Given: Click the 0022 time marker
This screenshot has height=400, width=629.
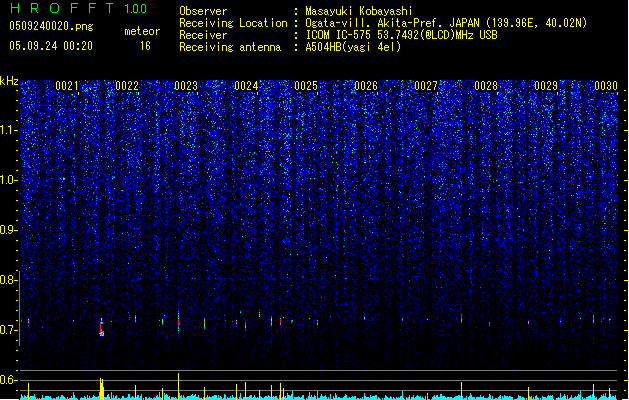Looking at the screenshot, I should (127, 86).
